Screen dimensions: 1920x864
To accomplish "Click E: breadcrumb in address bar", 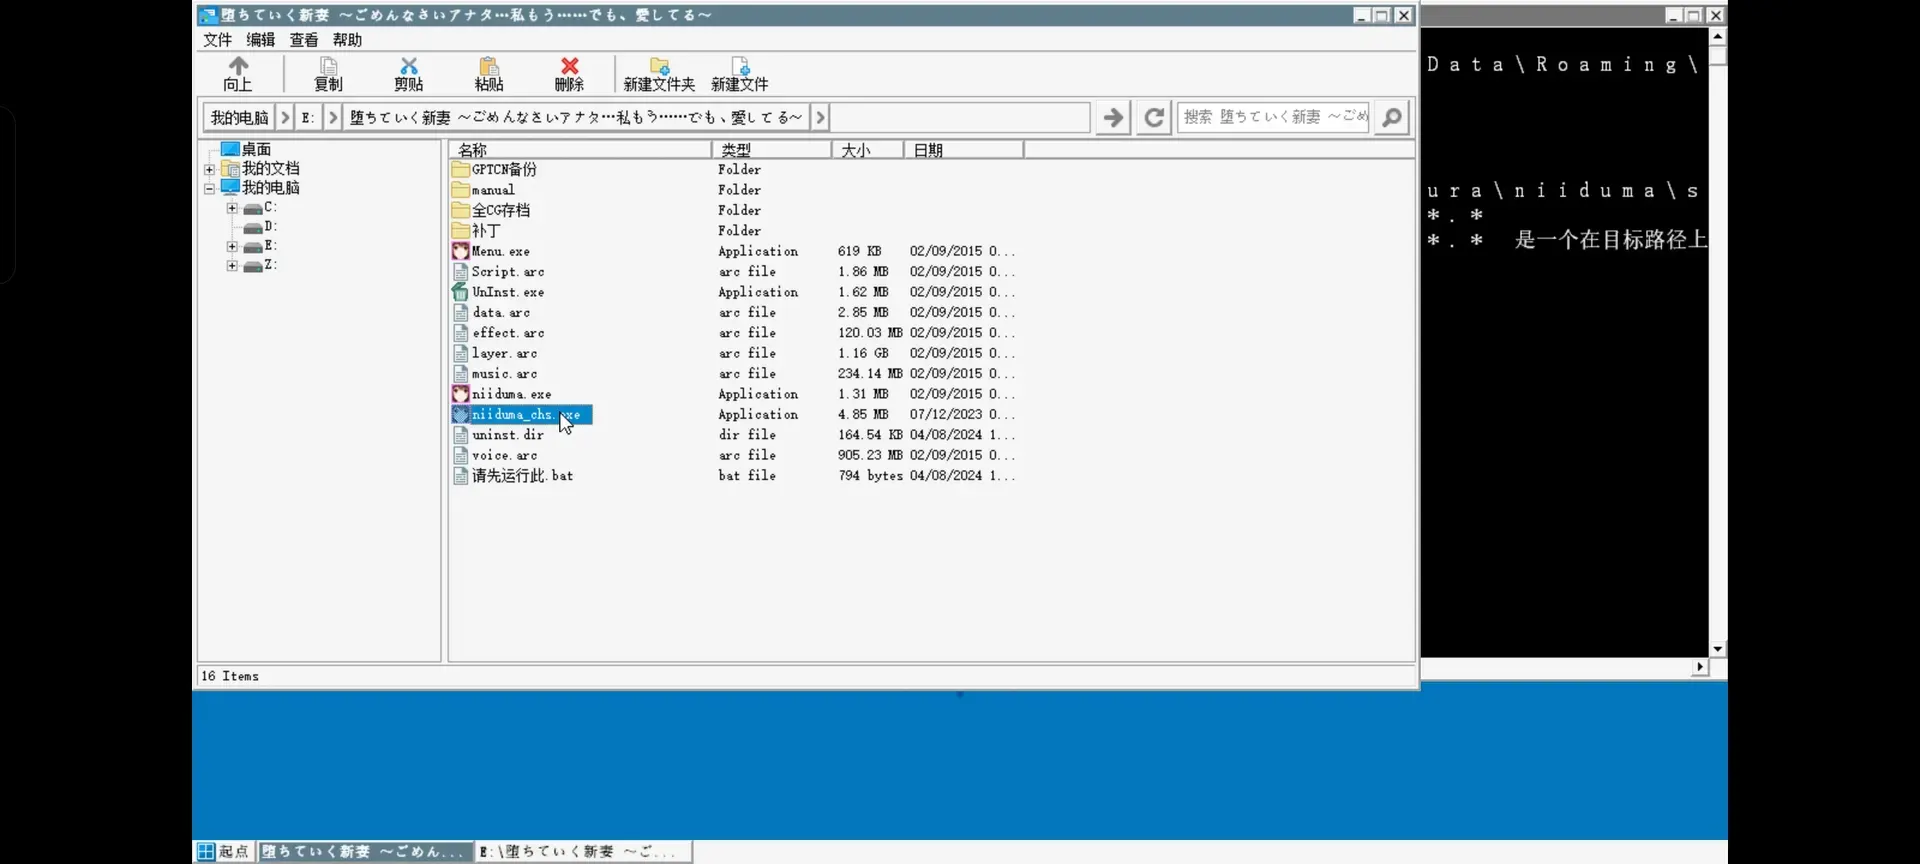I will (x=308, y=117).
